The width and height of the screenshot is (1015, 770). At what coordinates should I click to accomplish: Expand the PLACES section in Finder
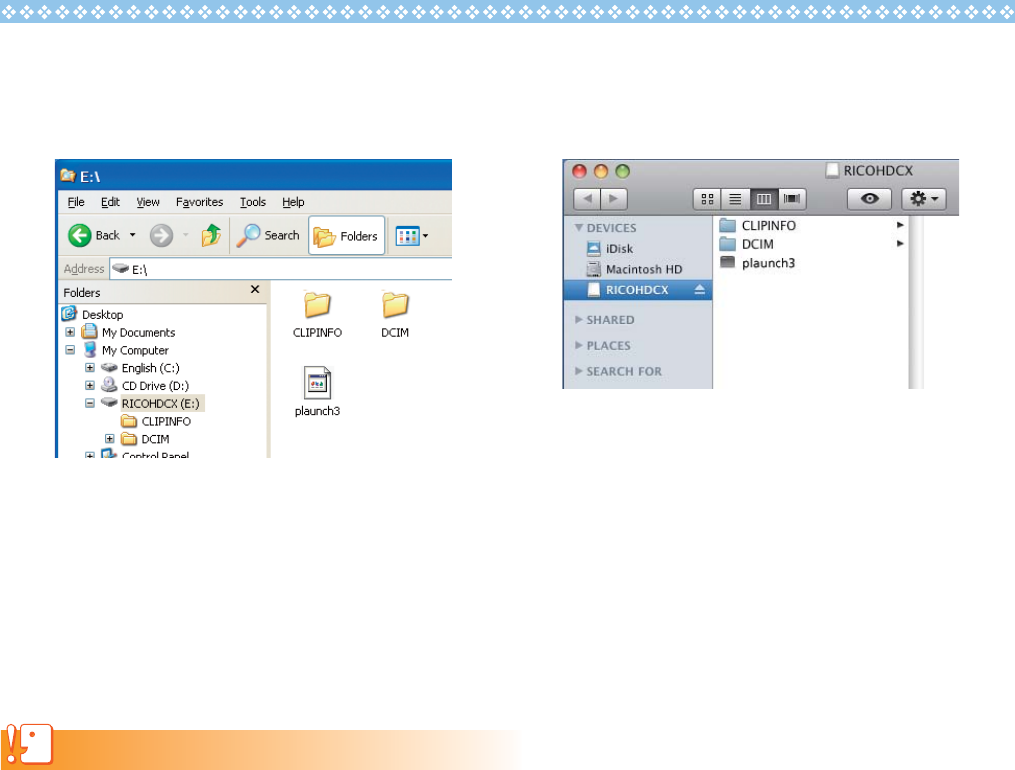click(578, 346)
